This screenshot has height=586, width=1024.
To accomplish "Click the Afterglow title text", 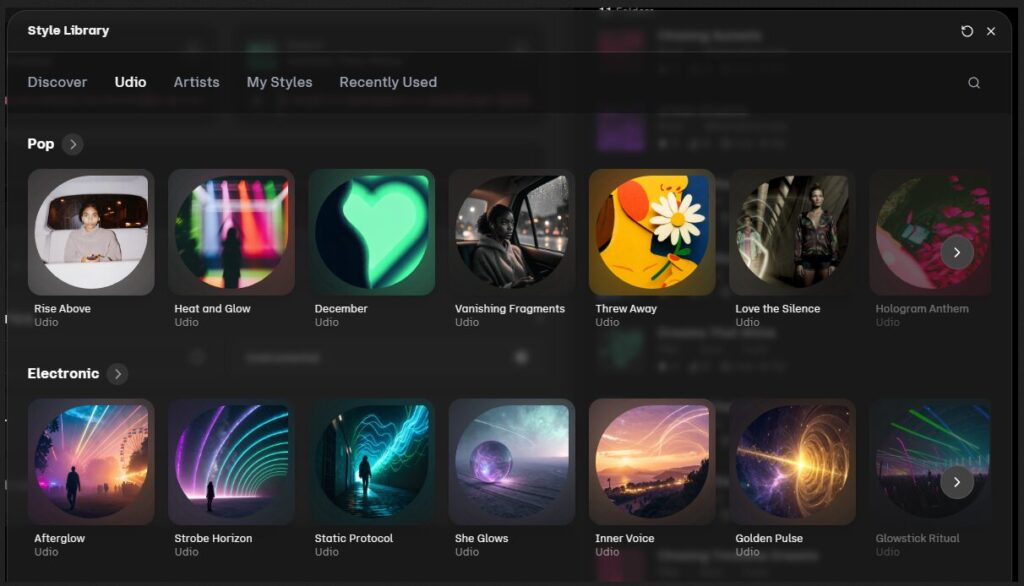I will 59,538.
